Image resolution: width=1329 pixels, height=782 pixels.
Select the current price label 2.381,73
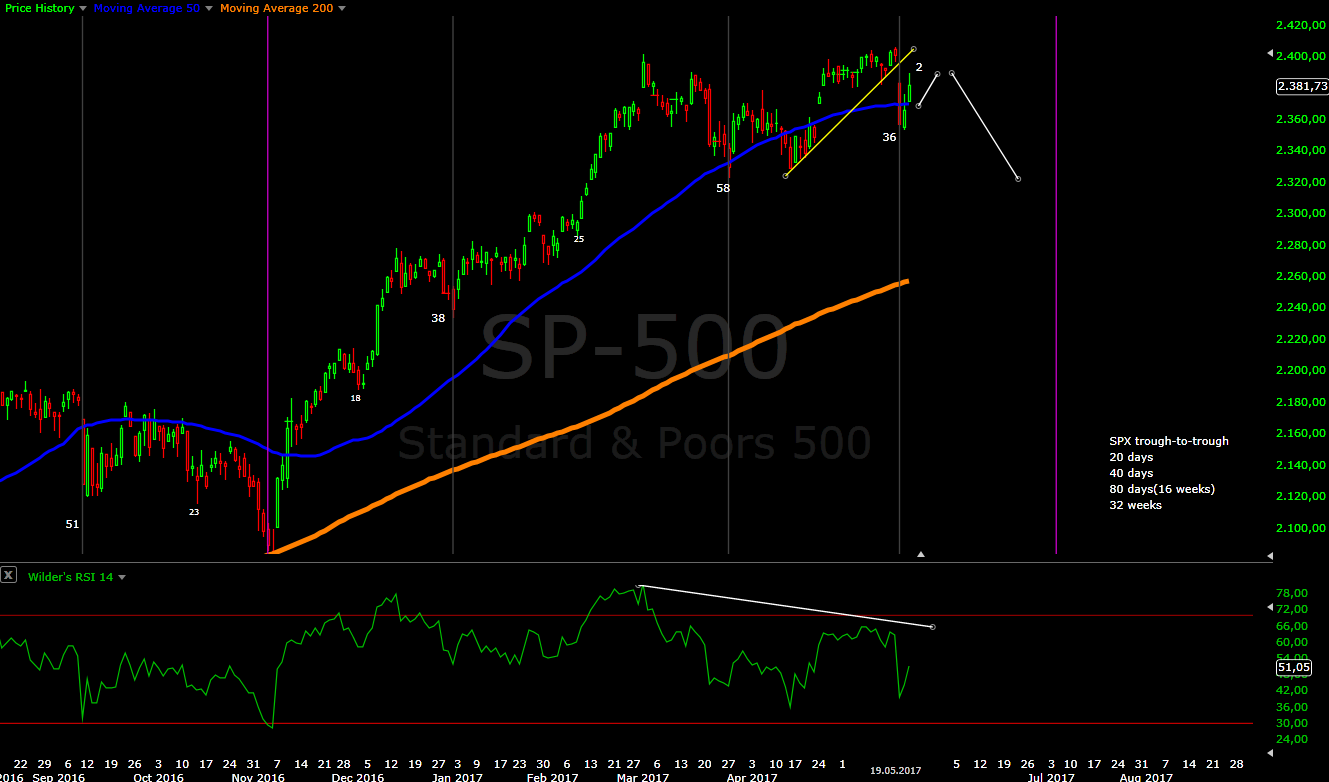1301,86
